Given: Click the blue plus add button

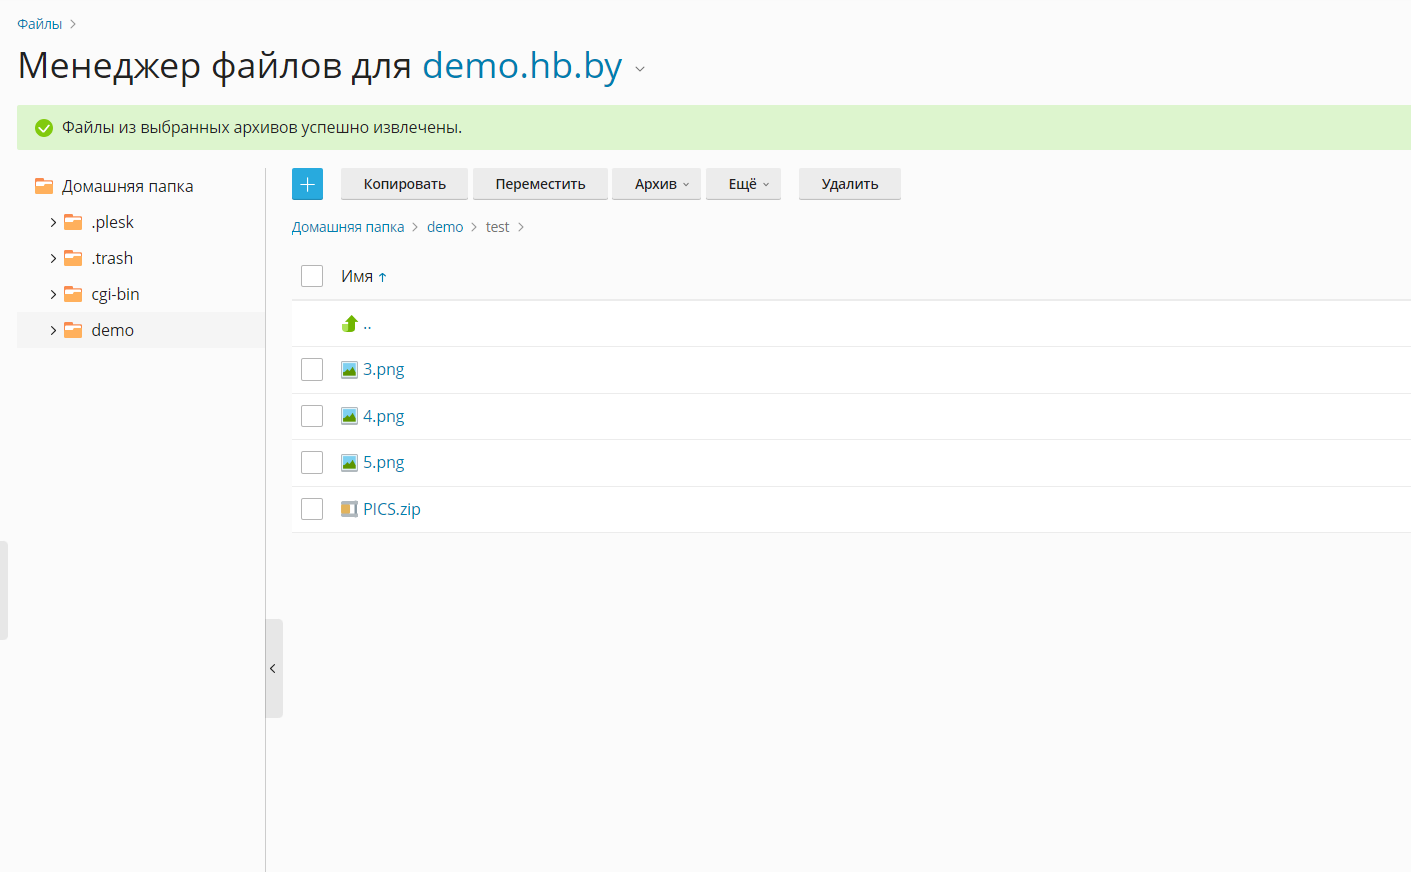Looking at the screenshot, I should click(x=307, y=184).
